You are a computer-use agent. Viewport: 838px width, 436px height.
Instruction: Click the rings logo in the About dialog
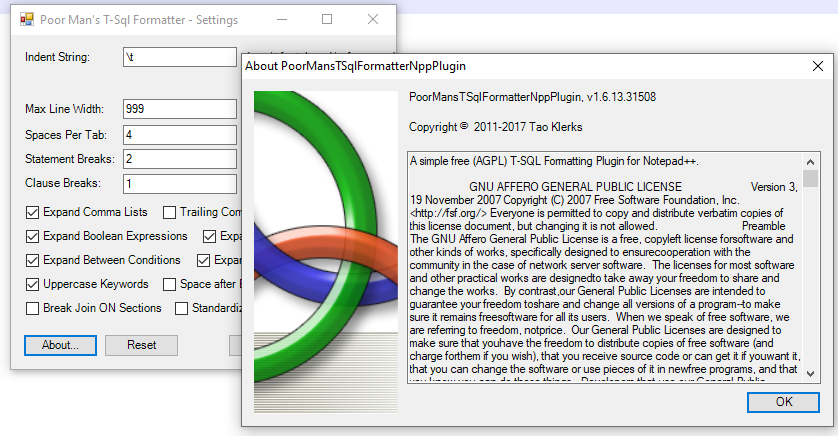click(x=326, y=252)
